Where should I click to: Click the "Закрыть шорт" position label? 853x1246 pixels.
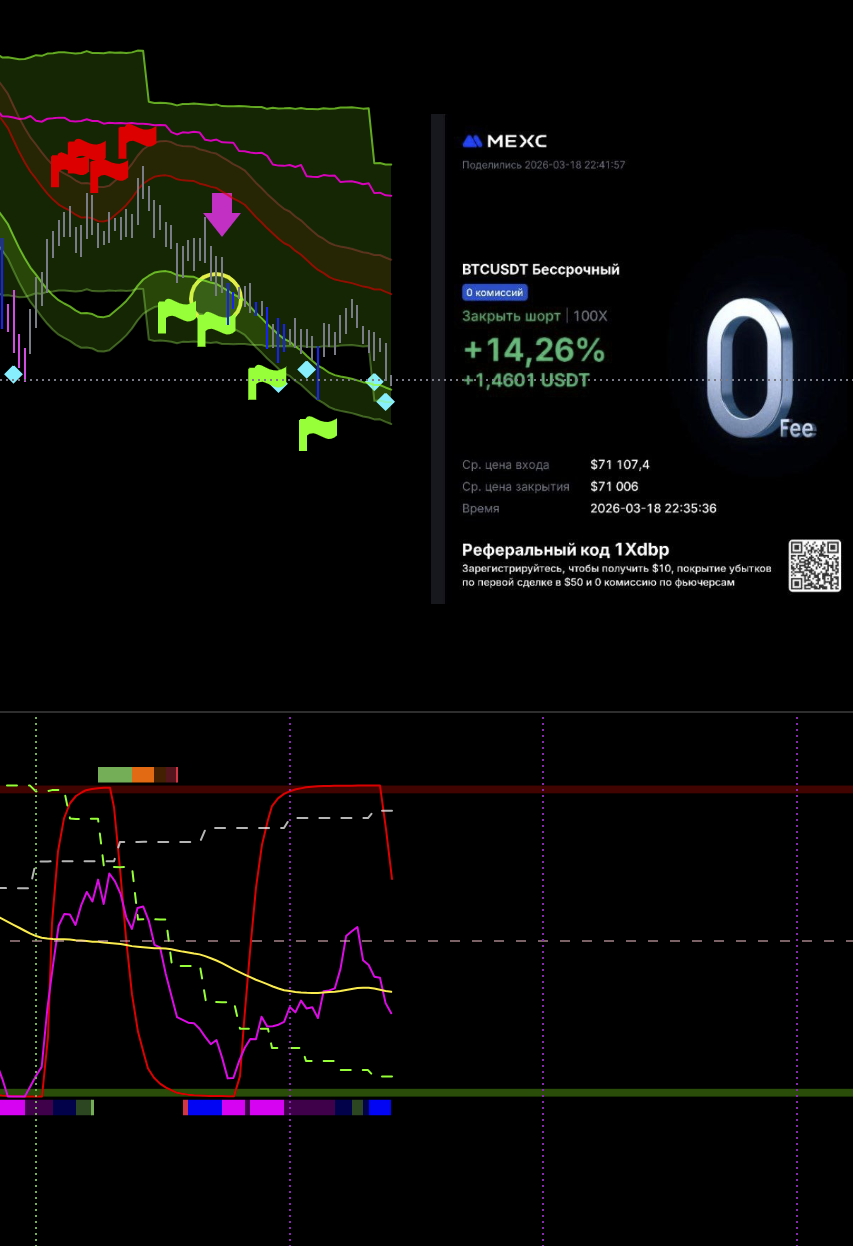512,316
